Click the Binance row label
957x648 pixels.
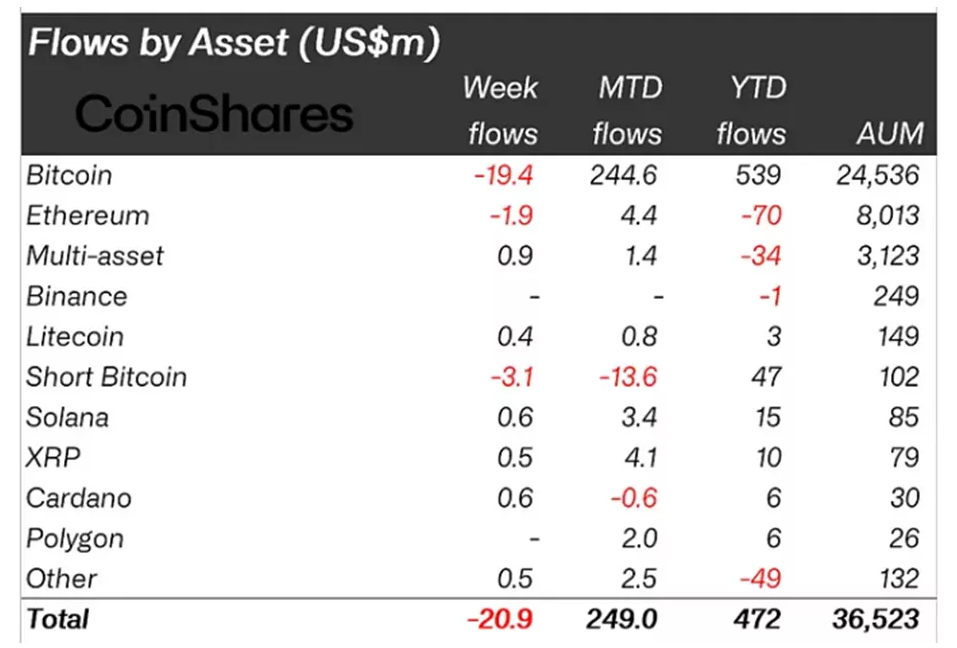pyautogui.click(x=77, y=297)
